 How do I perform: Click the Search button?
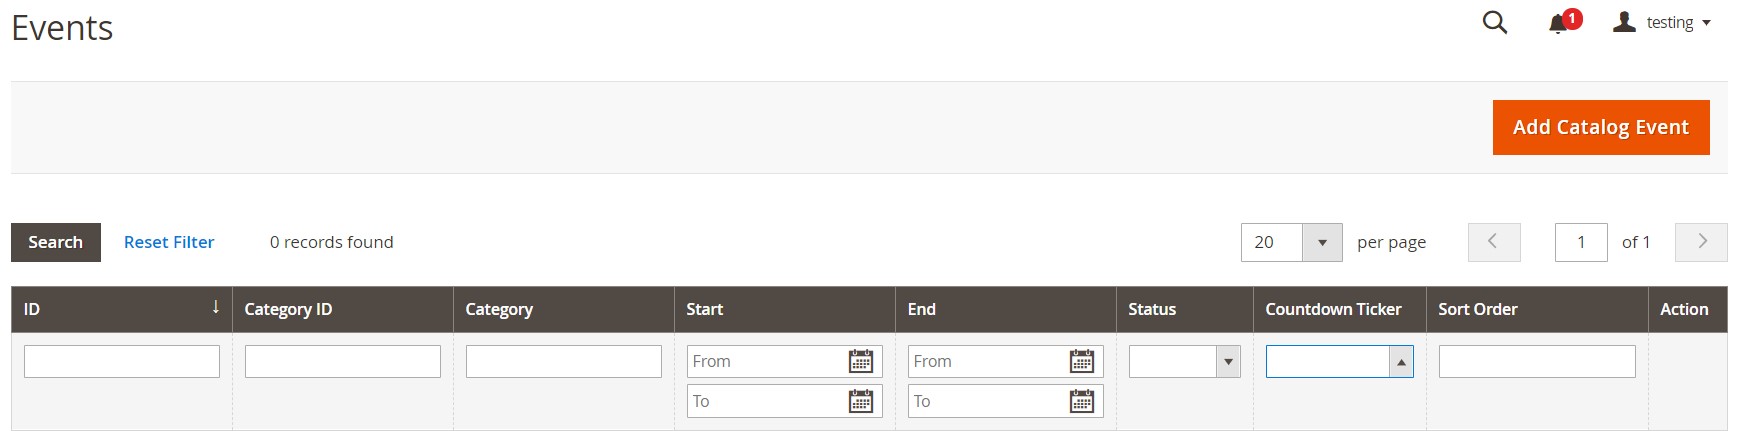(x=55, y=242)
